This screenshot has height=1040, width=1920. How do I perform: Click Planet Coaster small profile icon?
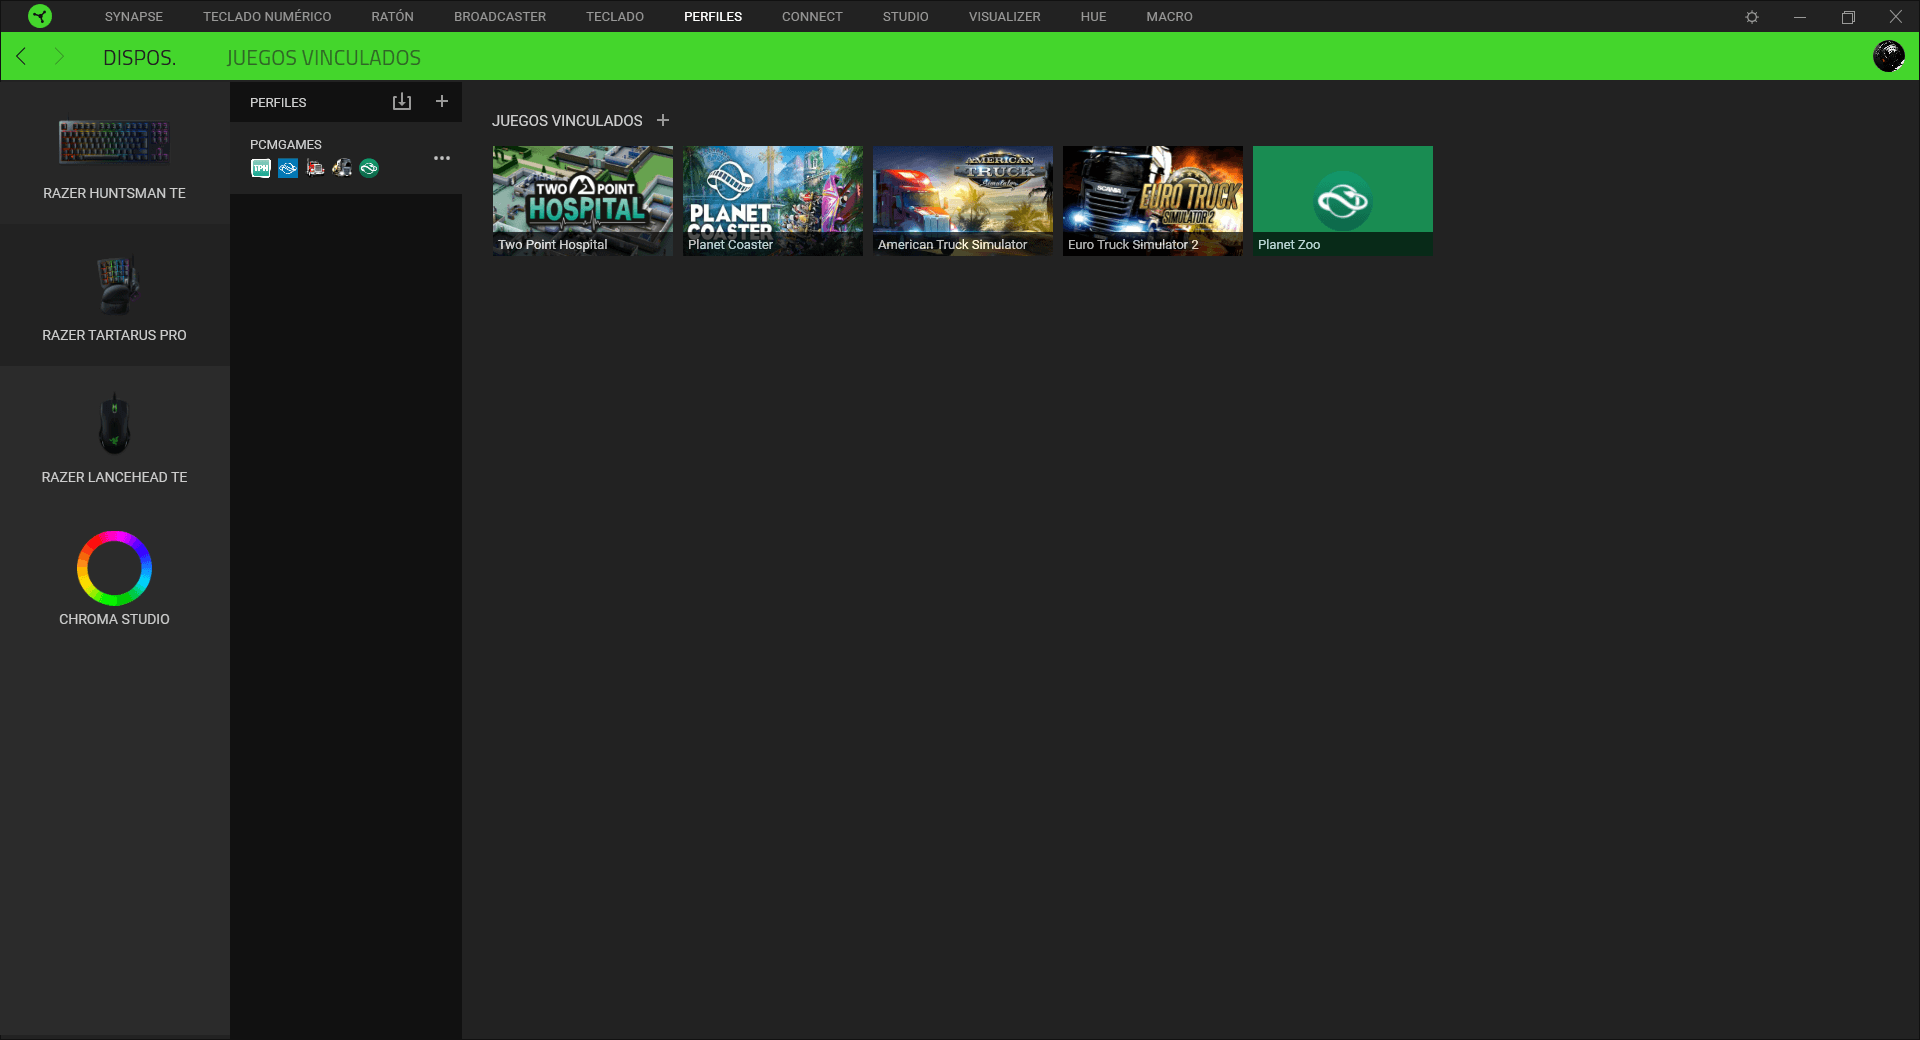[x=288, y=168]
